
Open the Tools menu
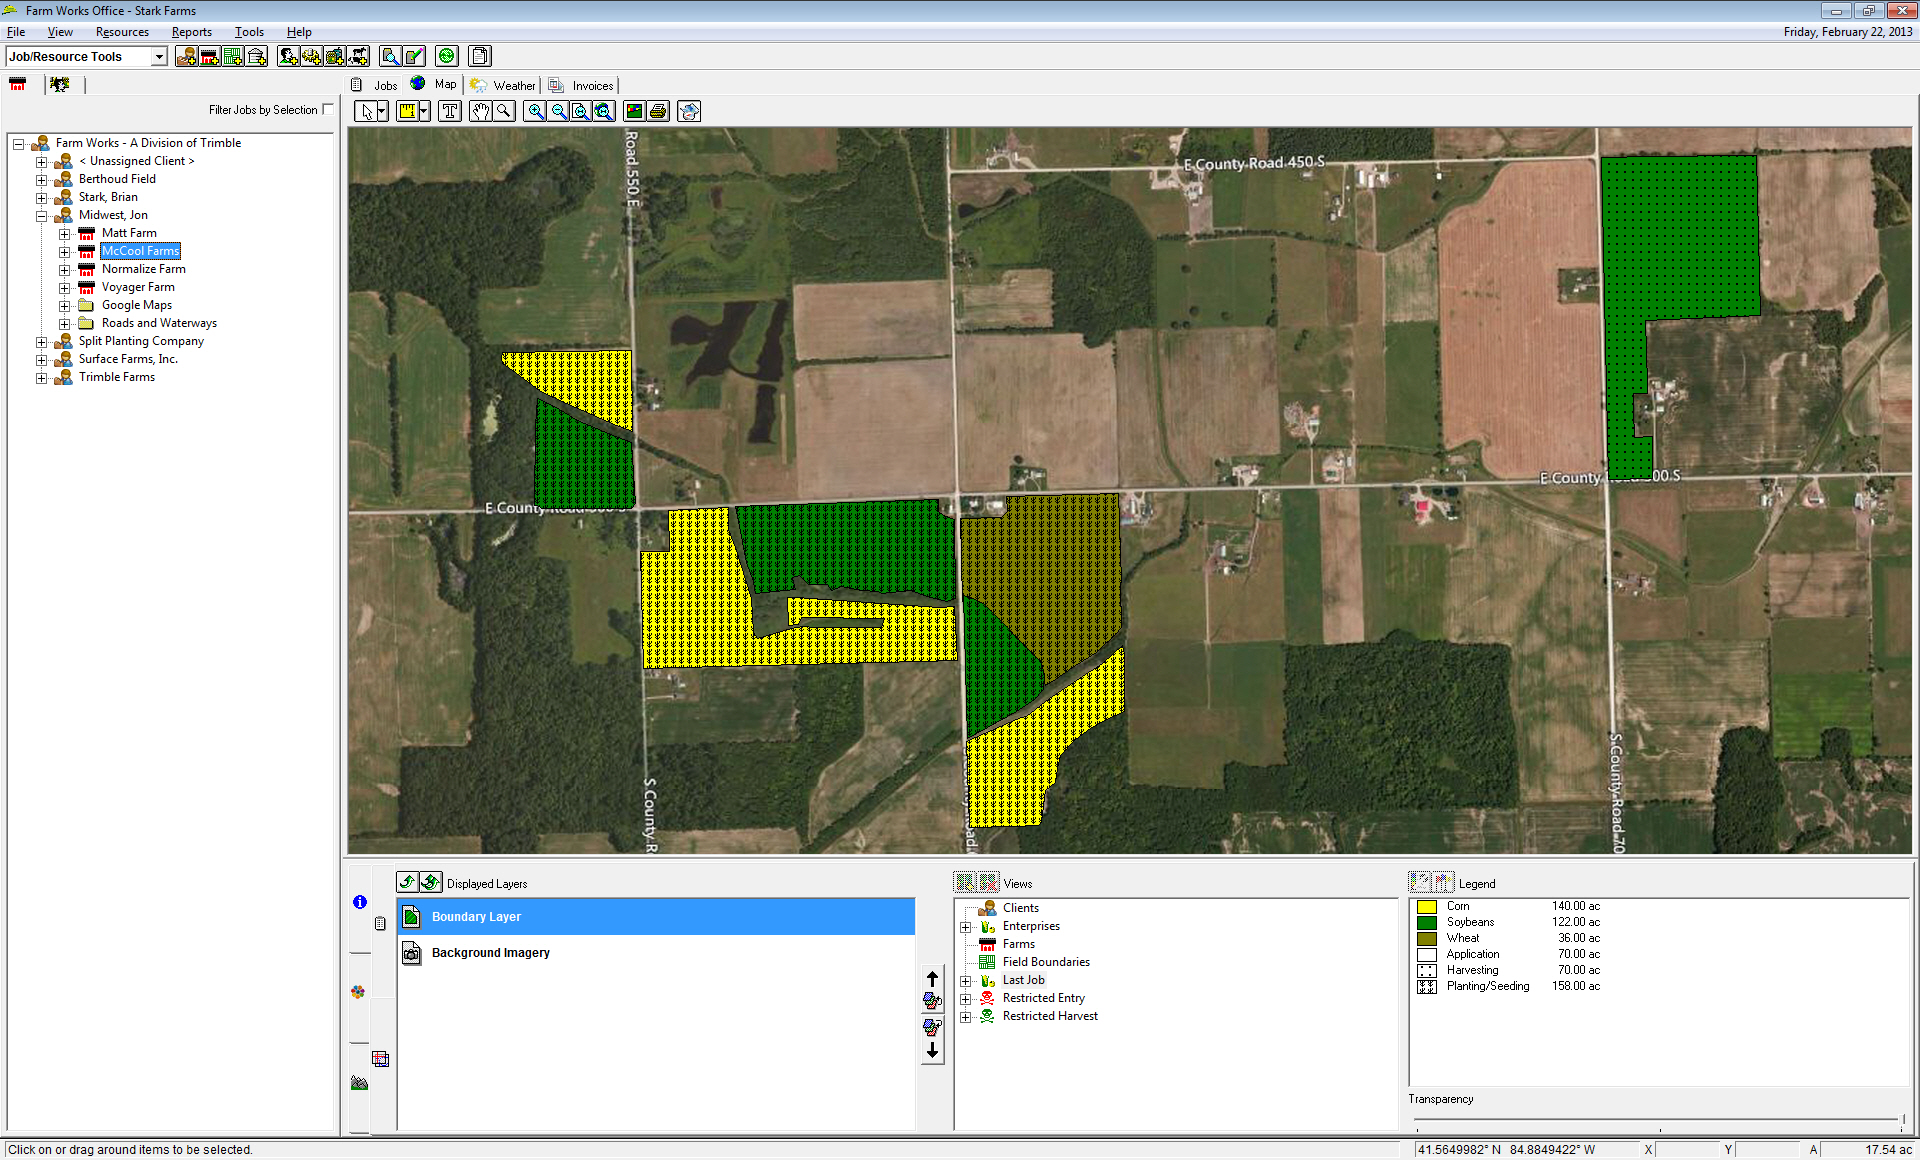pyautogui.click(x=249, y=32)
